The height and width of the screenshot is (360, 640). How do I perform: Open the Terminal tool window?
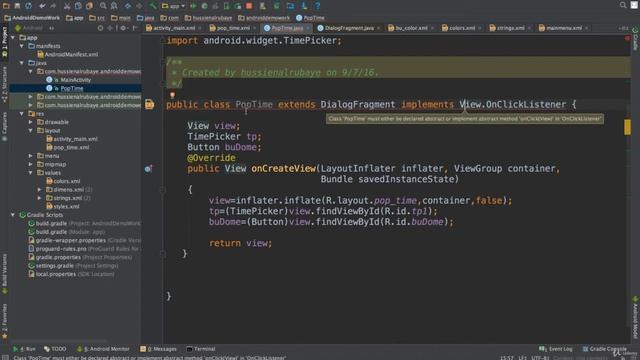(x=201, y=349)
